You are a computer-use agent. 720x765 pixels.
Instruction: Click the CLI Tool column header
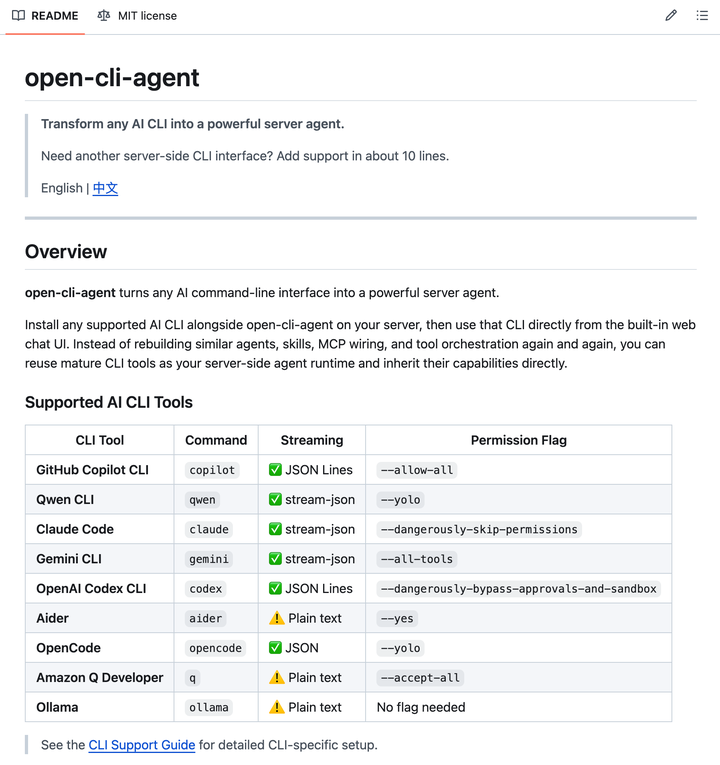tap(100, 440)
